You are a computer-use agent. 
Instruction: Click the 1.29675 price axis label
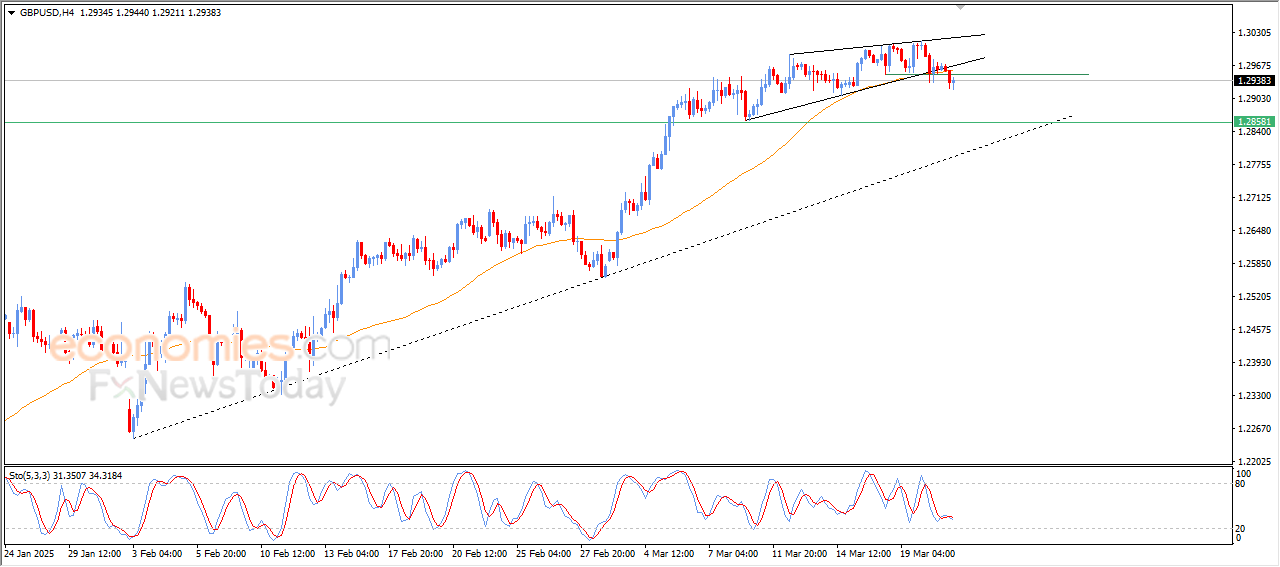1254,66
